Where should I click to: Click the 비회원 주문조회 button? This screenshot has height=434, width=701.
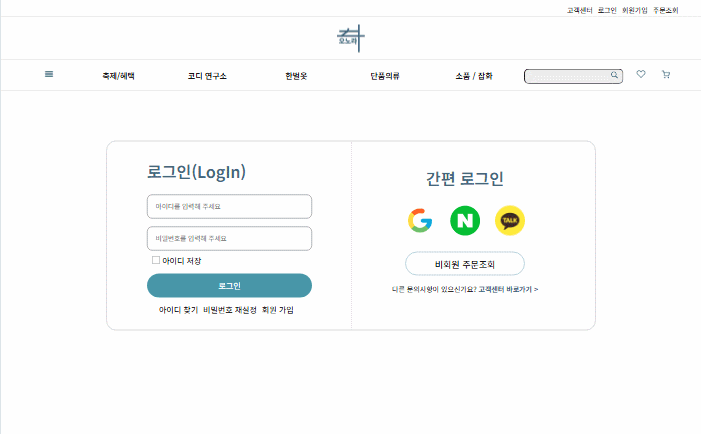point(465,264)
